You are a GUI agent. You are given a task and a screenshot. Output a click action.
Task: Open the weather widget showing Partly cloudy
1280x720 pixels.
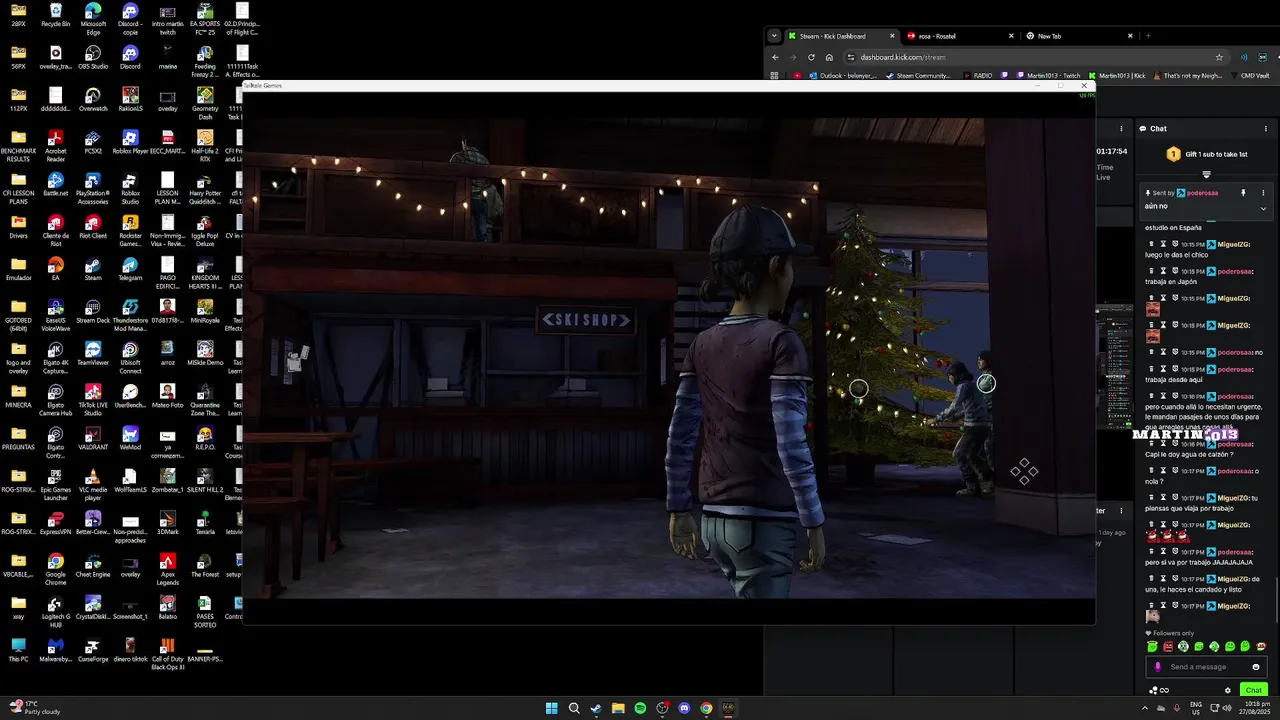point(35,708)
